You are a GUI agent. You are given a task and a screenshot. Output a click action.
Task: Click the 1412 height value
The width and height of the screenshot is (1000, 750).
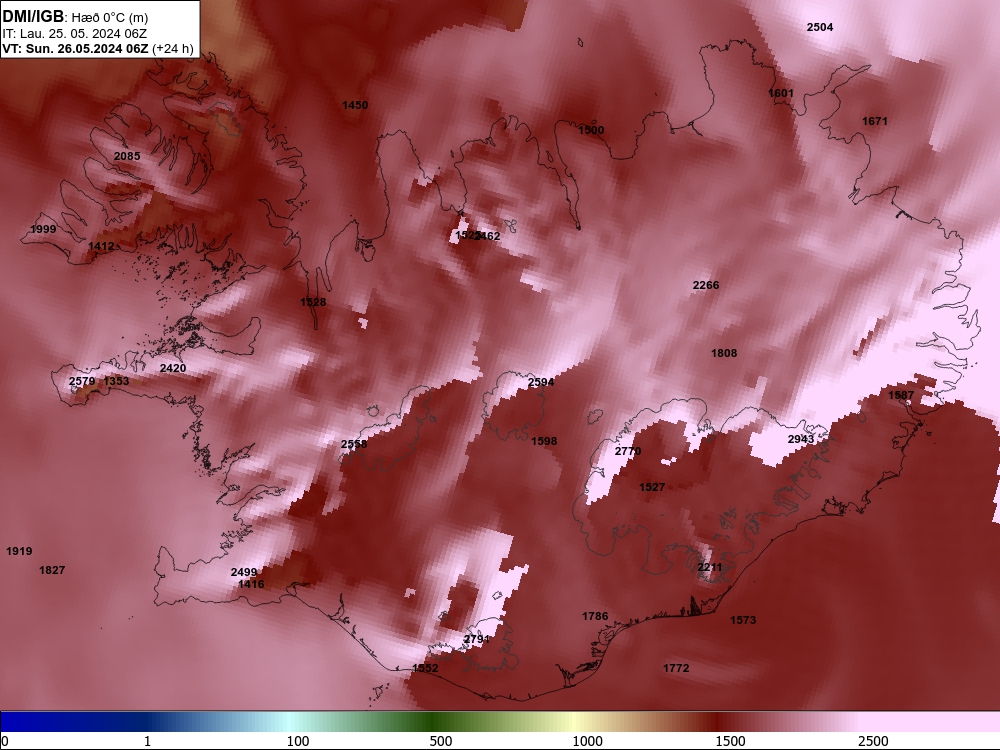101,246
